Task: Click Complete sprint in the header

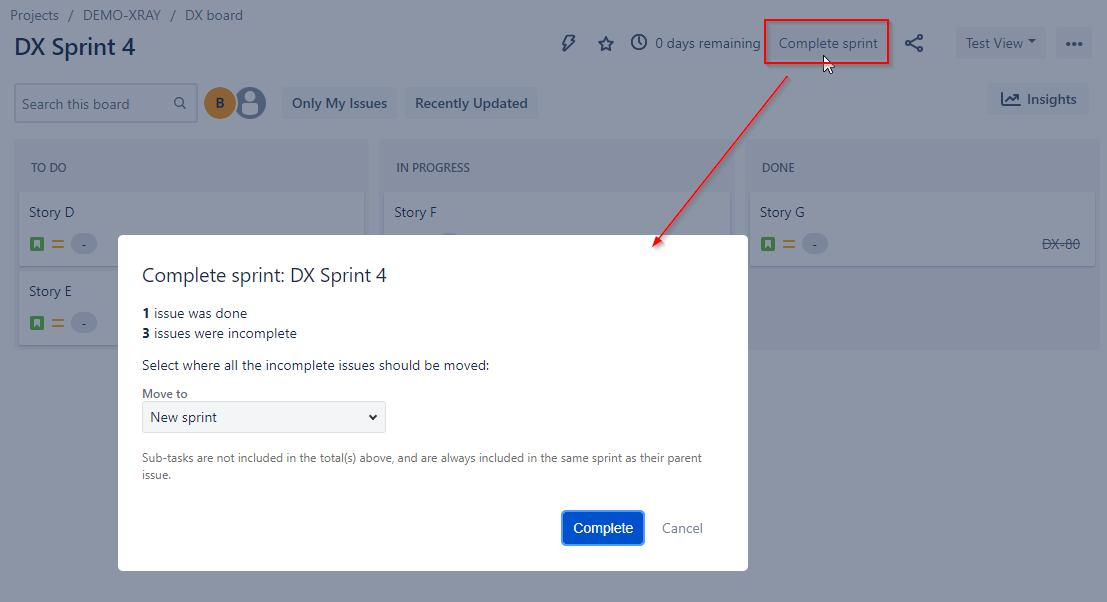Action: [827, 43]
